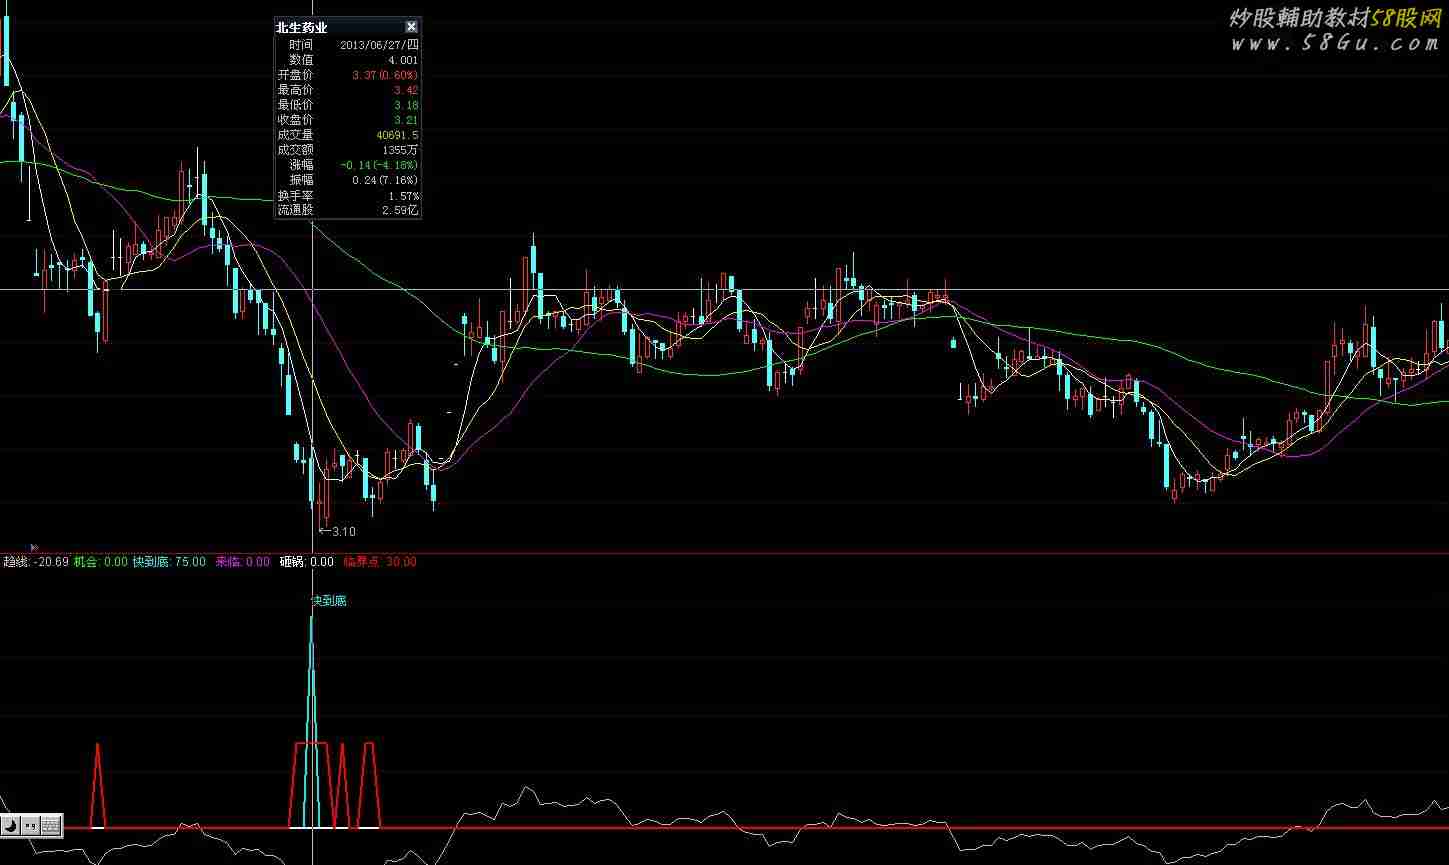Click the 成交量 row in info panel

[347, 135]
